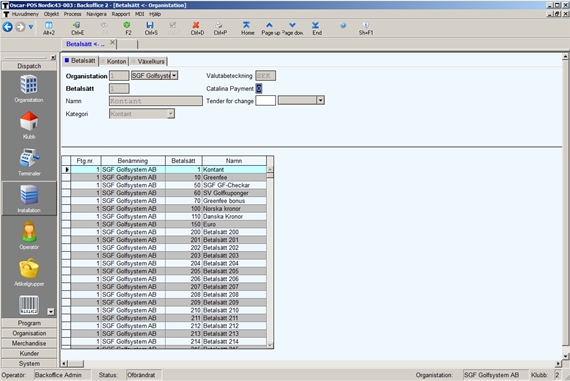Open the Artikelgrupper basket icon
Image resolution: width=570 pixels, height=381 pixels.
29,268
